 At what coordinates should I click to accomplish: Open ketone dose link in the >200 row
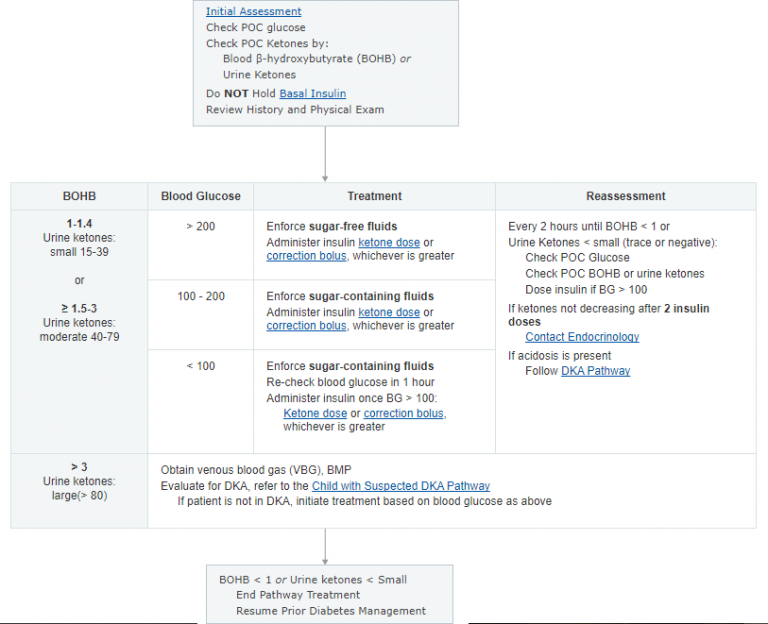[389, 243]
